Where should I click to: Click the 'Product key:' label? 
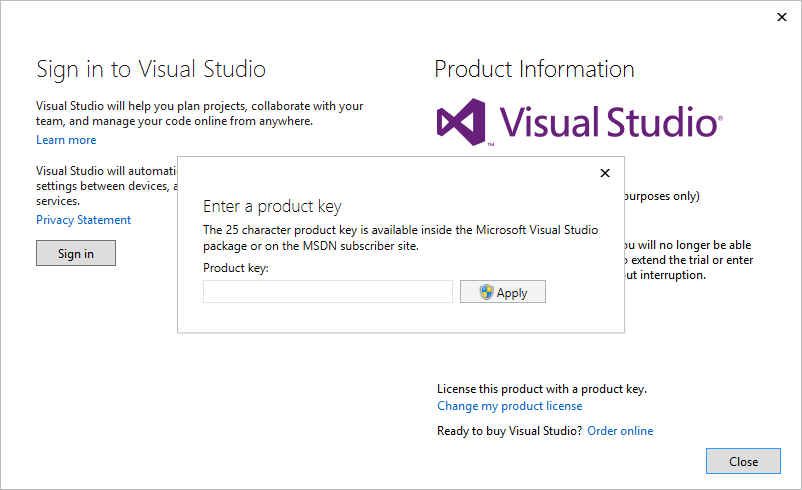click(x=236, y=268)
